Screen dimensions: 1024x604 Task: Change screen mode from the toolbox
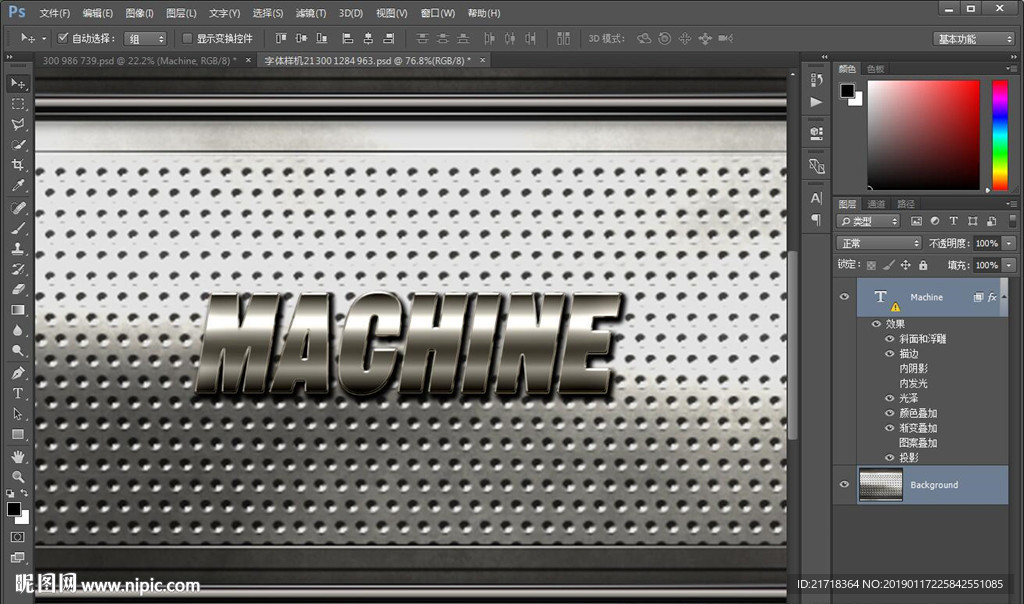18,557
